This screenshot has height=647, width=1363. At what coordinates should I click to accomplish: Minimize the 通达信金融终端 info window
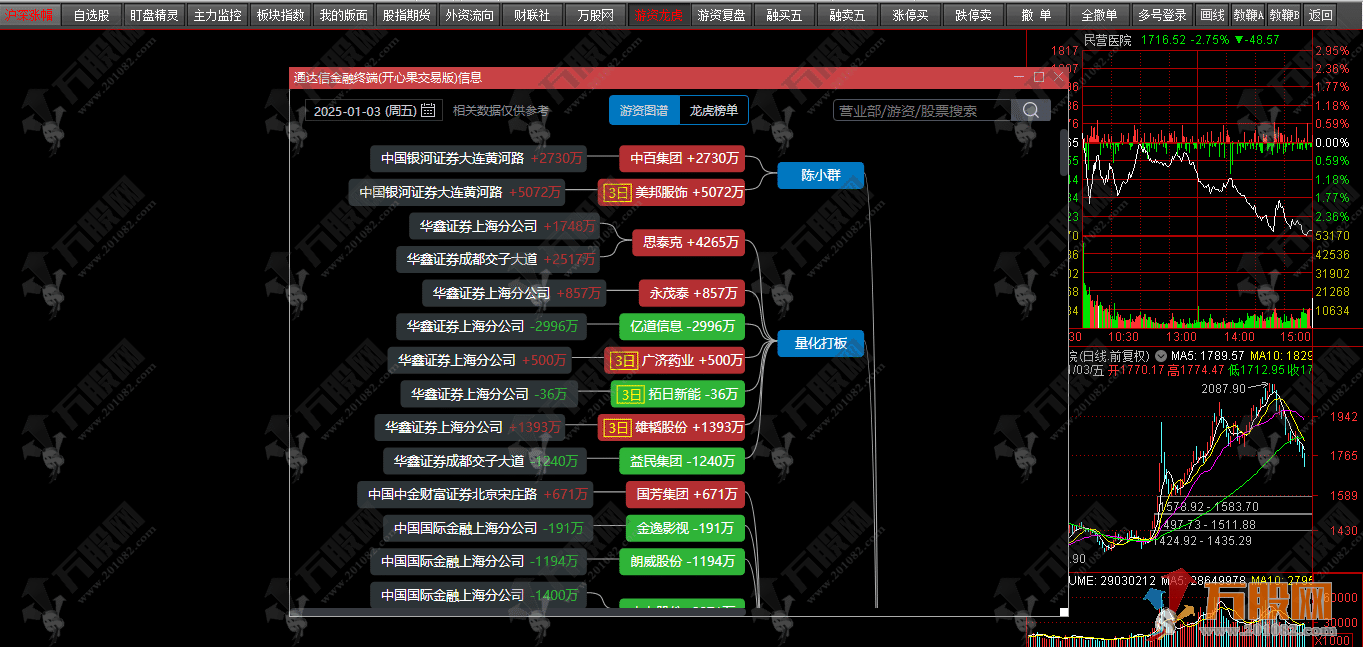[1019, 77]
